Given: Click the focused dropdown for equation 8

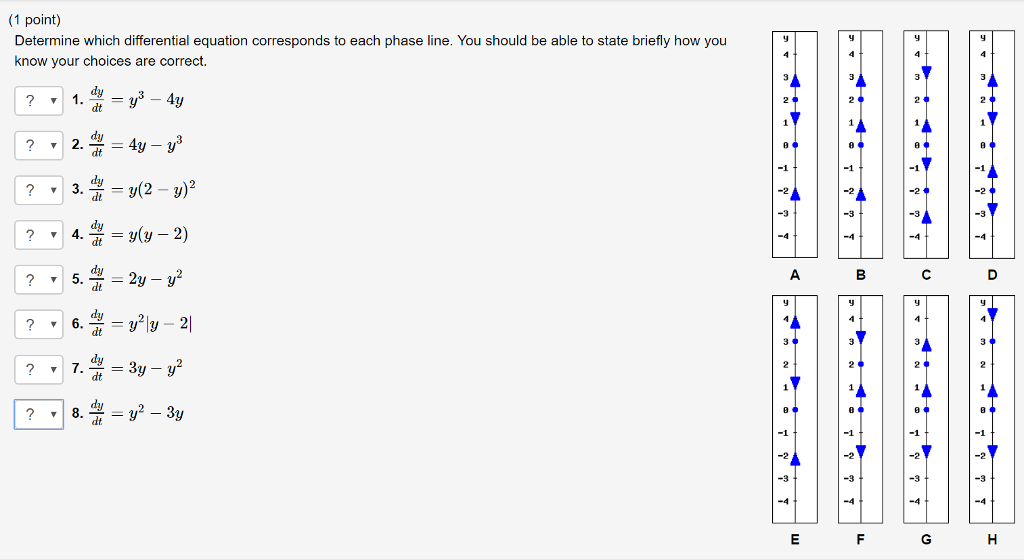Looking at the screenshot, I should click(39, 413).
